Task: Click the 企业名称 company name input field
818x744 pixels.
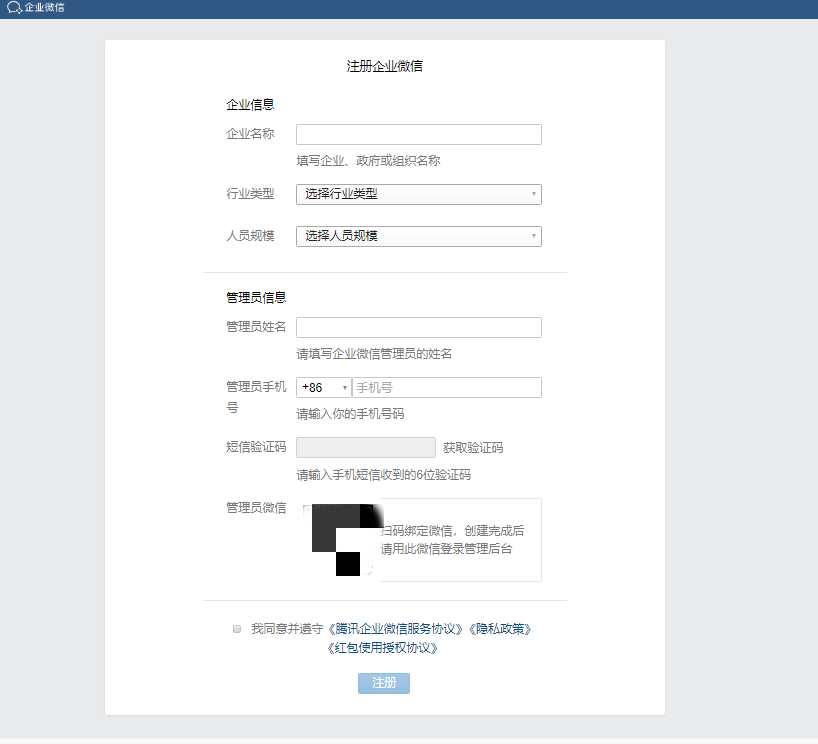Action: 418,134
